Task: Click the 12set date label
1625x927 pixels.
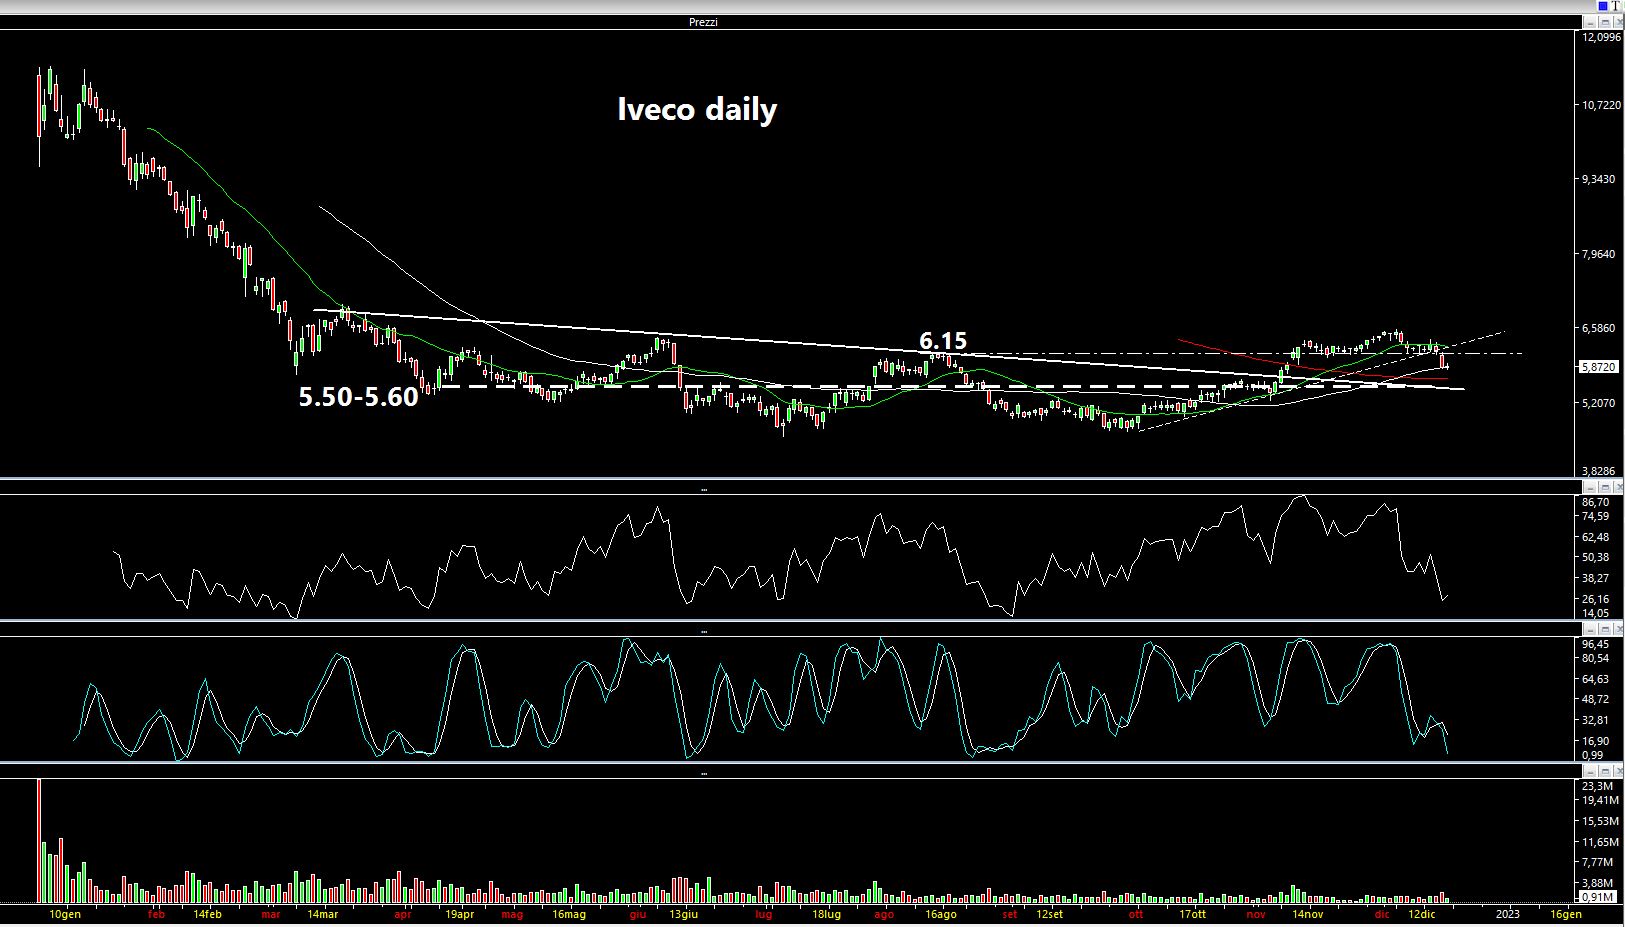Action: (x=1050, y=914)
